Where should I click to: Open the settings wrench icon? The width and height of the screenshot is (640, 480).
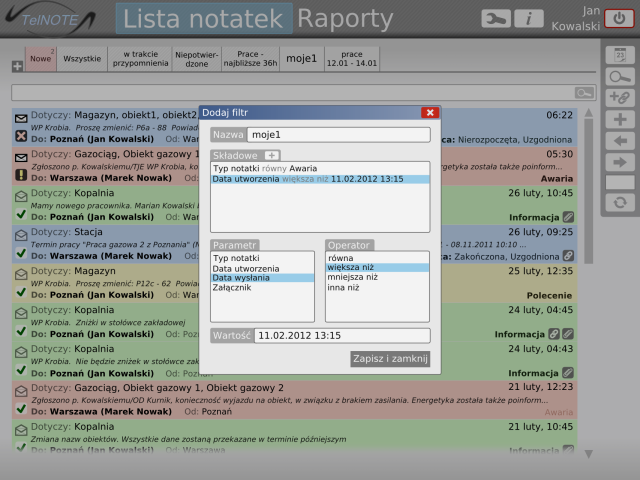coord(496,19)
